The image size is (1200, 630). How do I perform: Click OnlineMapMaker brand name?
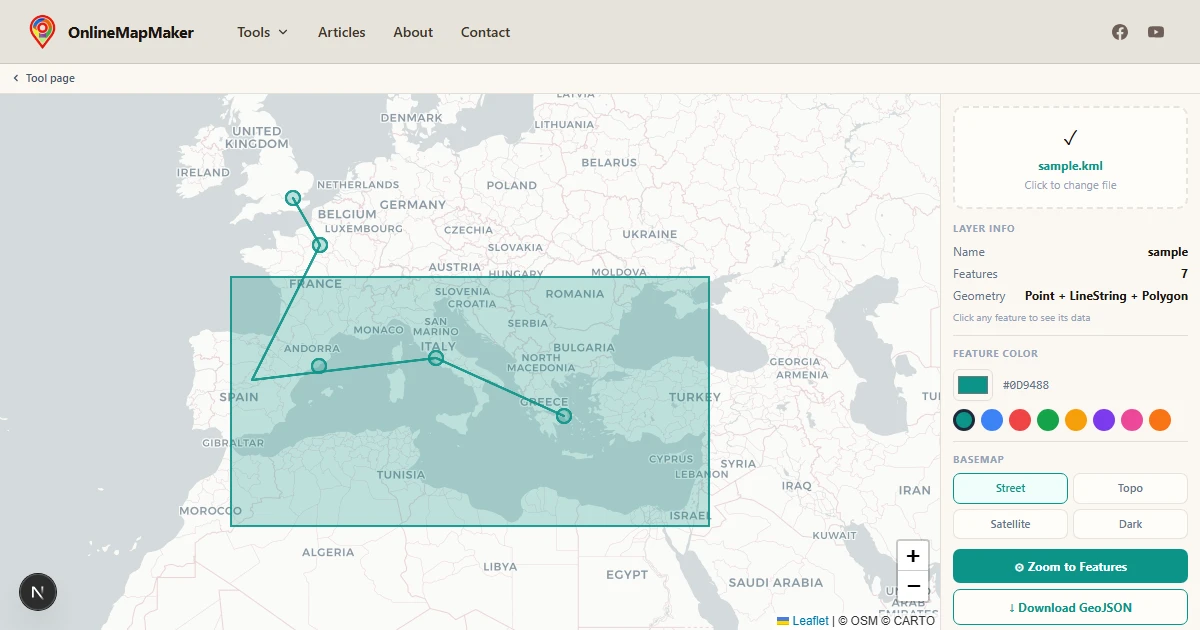click(x=131, y=32)
